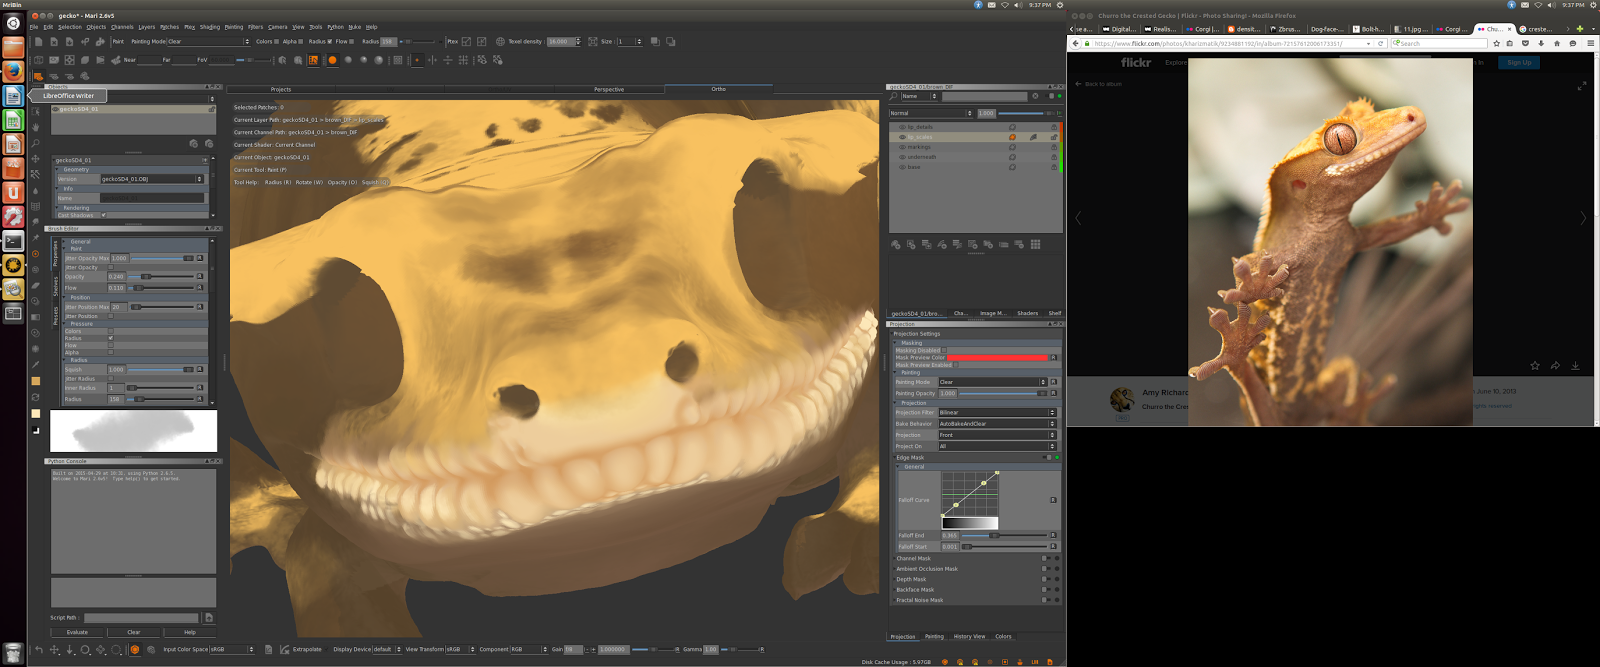Adjust the Painting Opacity slider in Projection

pos(1003,393)
